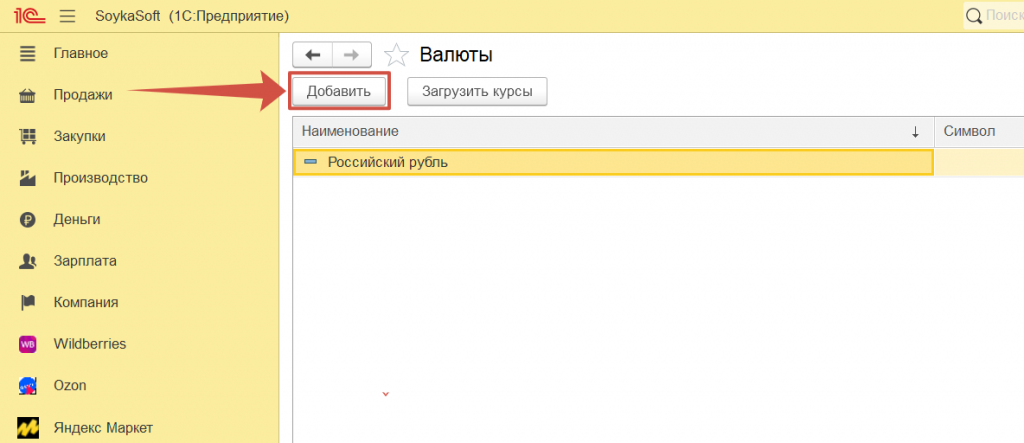1024x443 pixels.
Task: Open the Компания section
Action: (x=86, y=302)
